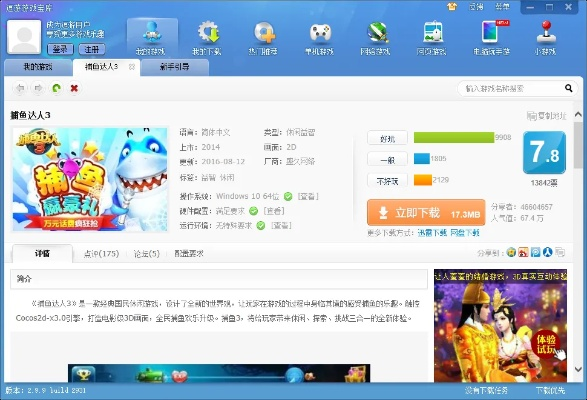The image size is (587, 400).
Task: Open the 论坛(5) forum tab
Action: 146,254
